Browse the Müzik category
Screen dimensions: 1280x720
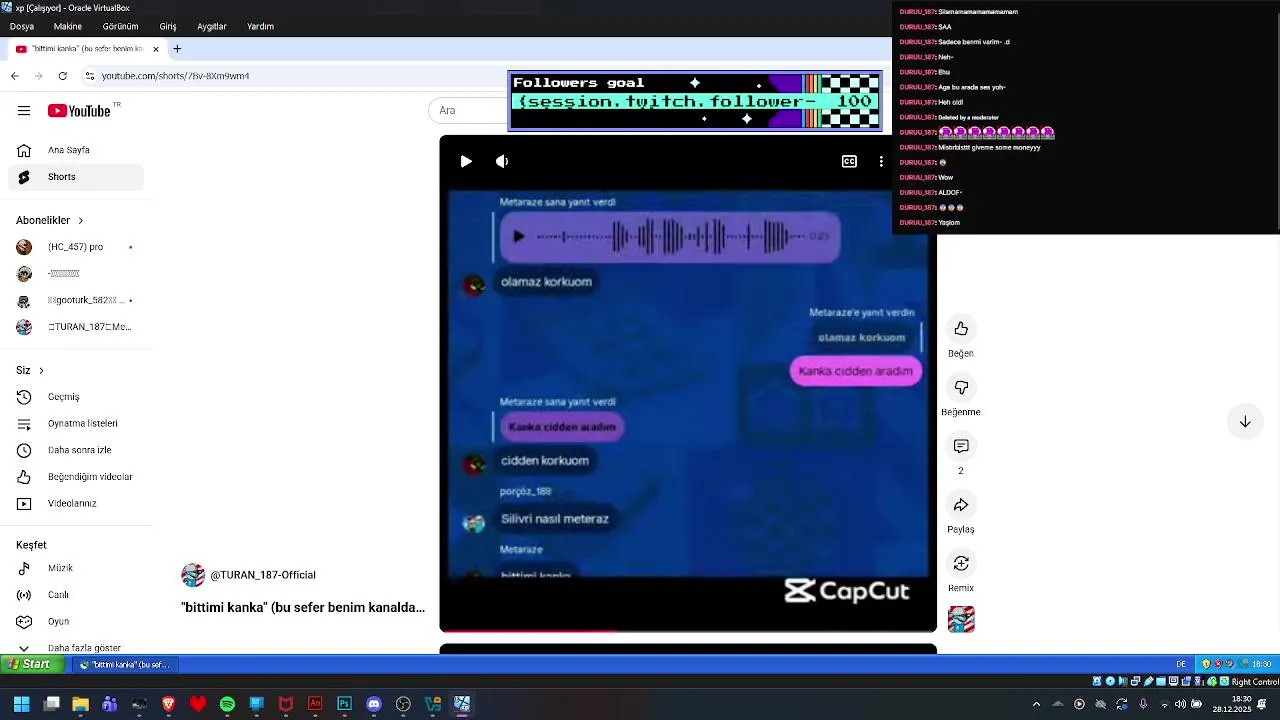point(76,568)
